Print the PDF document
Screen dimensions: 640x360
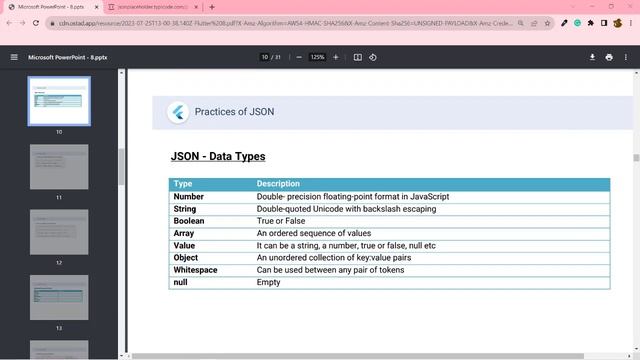(609, 57)
